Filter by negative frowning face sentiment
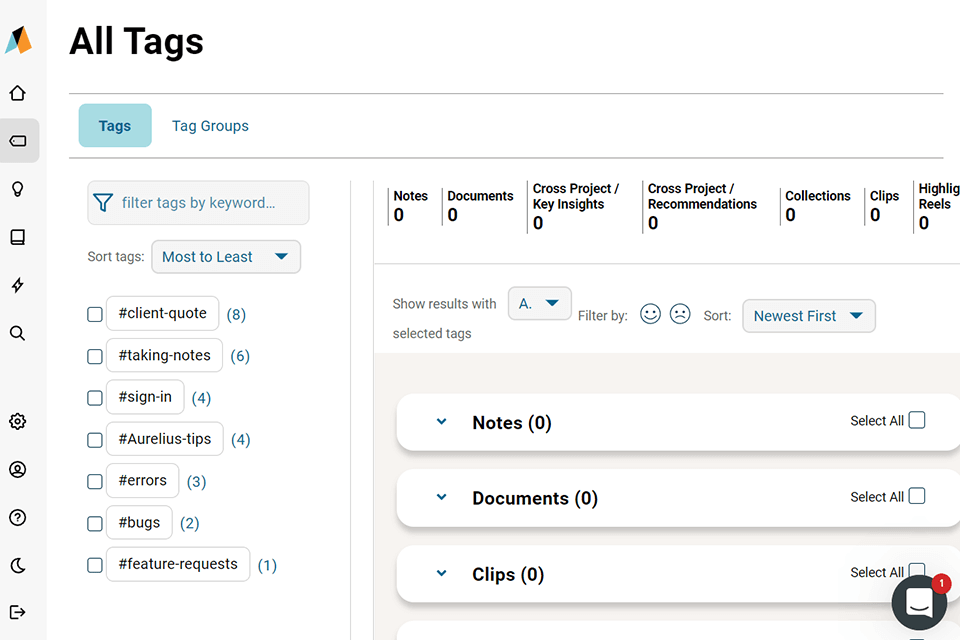Screen dimensions: 960x640 pos(680,314)
